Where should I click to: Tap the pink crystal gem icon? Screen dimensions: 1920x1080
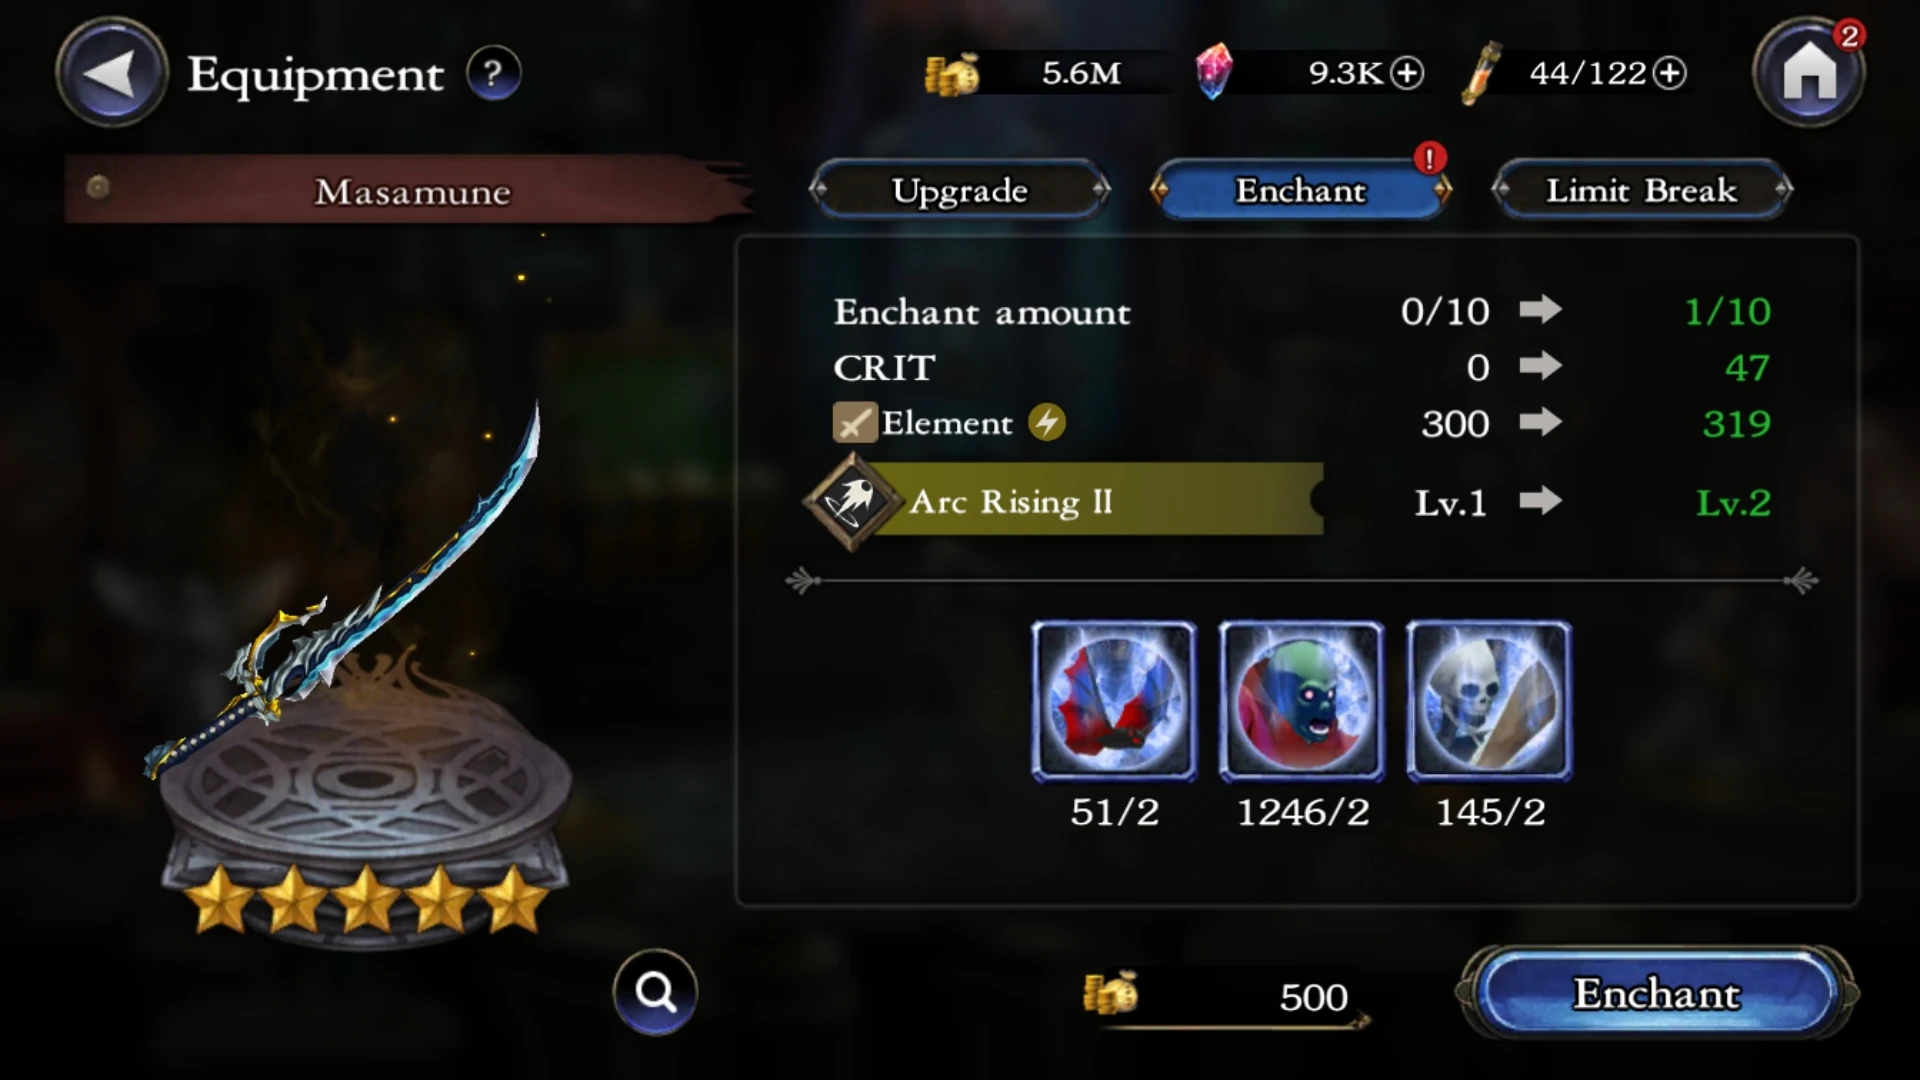pyautogui.click(x=1213, y=72)
